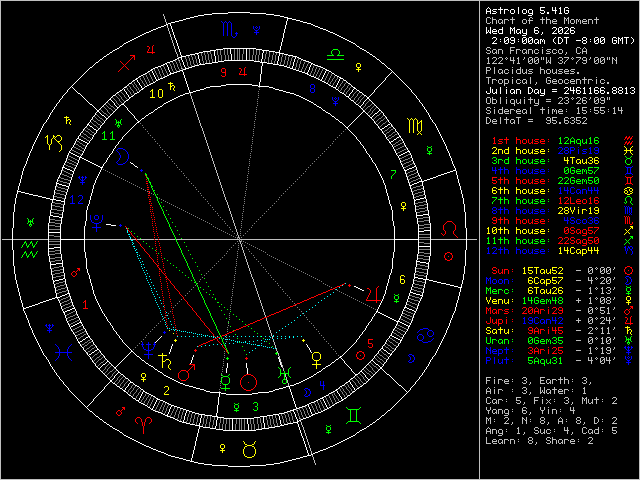
Task: Click the Neptune position '3Ari25'
Action: [545, 351]
